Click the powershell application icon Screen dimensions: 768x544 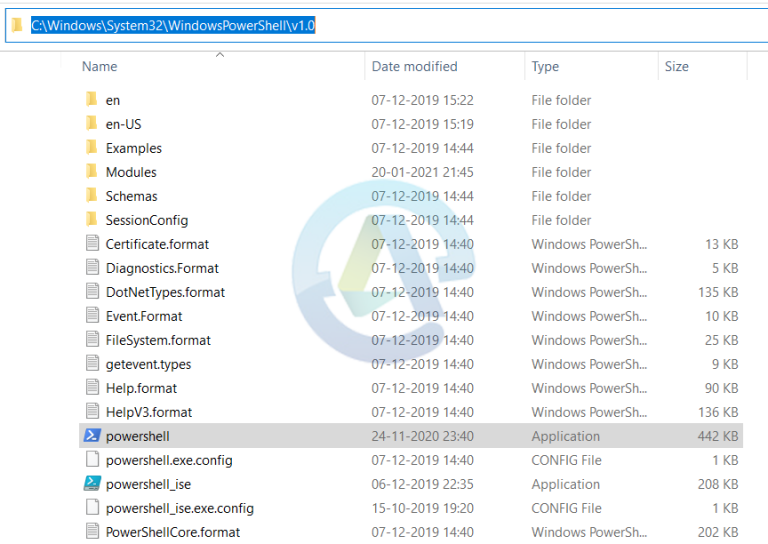tap(92, 435)
